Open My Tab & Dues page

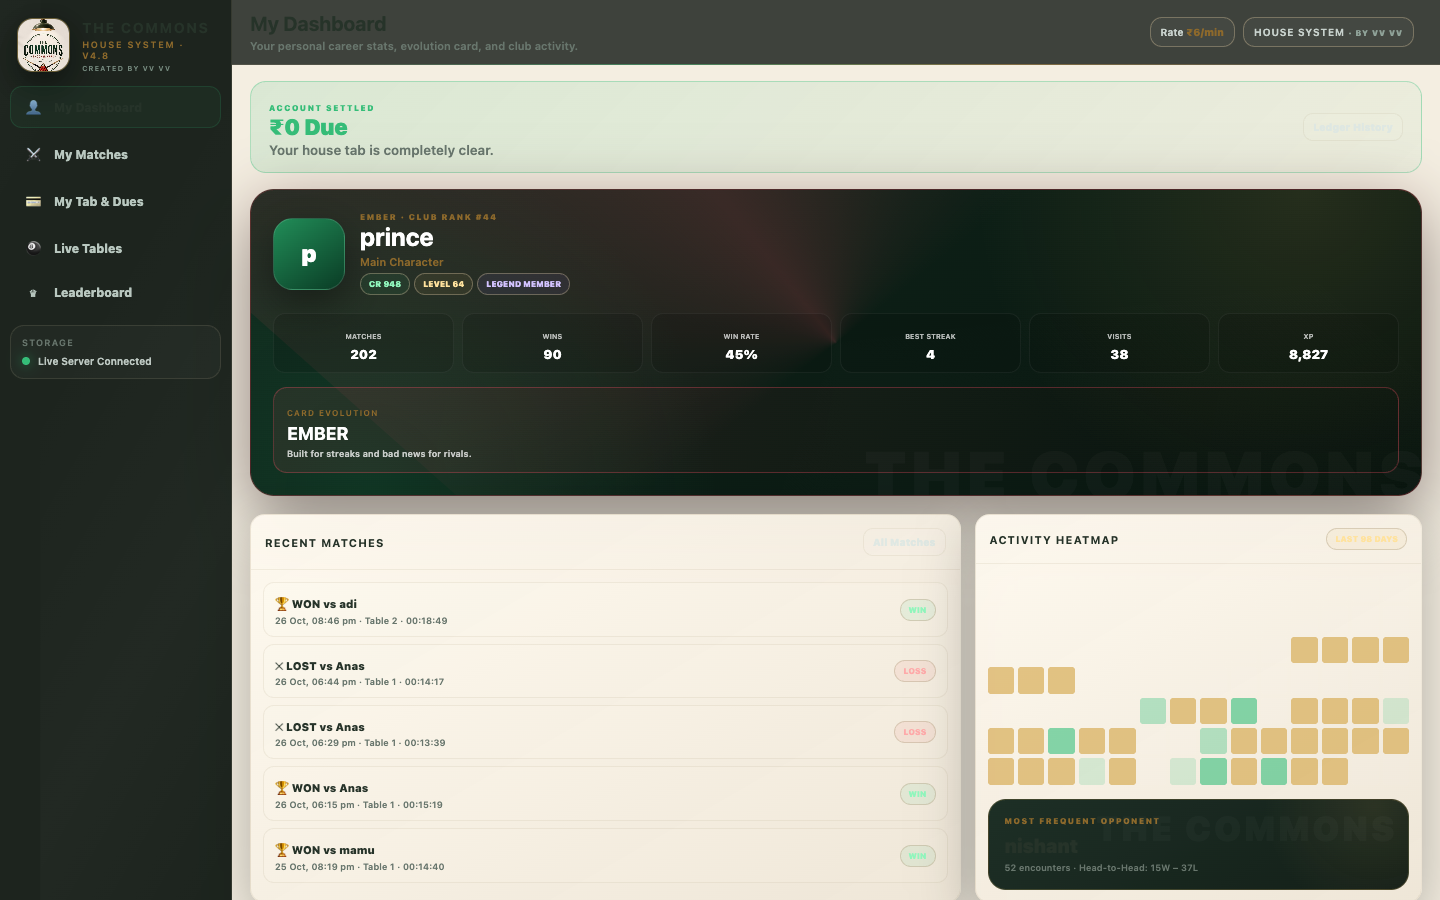click(x=115, y=201)
